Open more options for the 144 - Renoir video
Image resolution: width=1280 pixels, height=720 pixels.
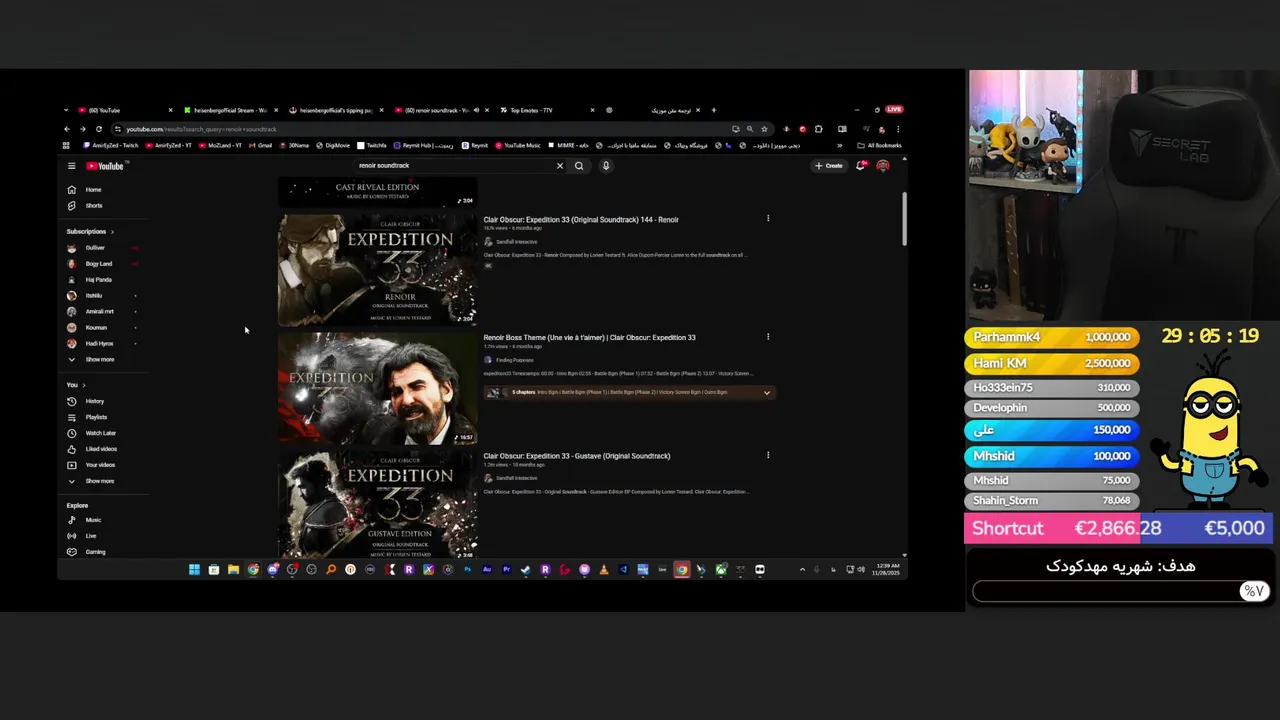point(768,219)
